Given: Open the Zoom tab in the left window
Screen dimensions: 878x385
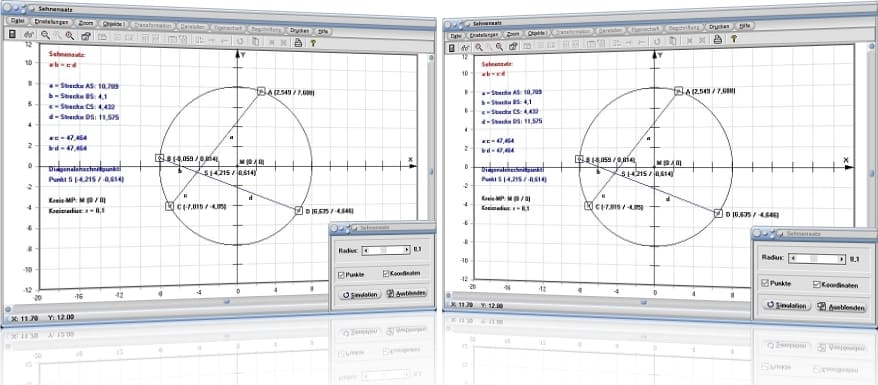Looking at the screenshot, I should [86, 24].
